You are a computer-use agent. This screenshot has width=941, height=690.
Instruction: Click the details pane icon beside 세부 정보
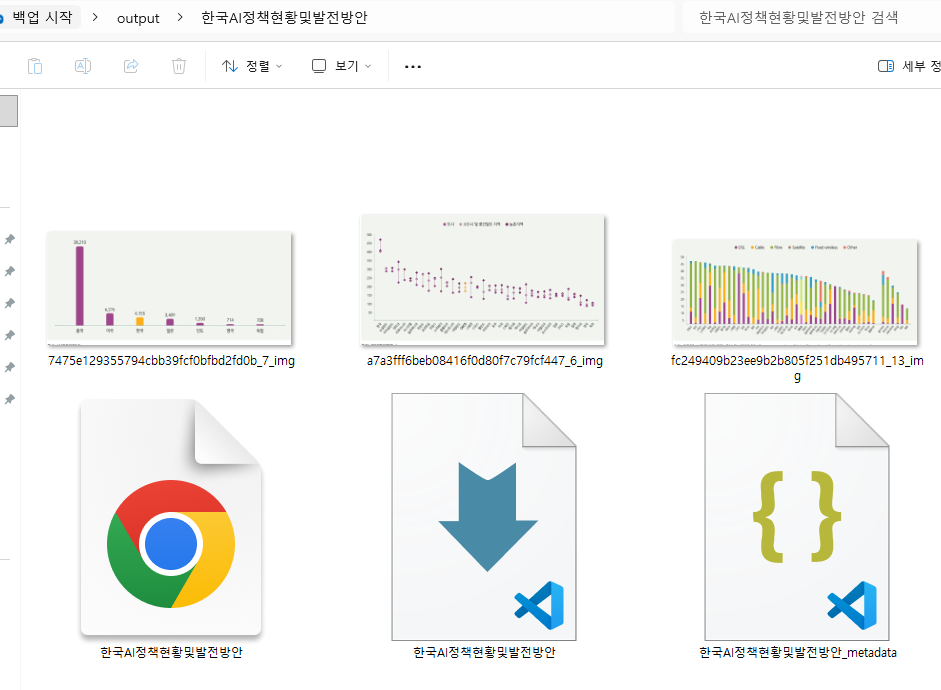pos(886,66)
